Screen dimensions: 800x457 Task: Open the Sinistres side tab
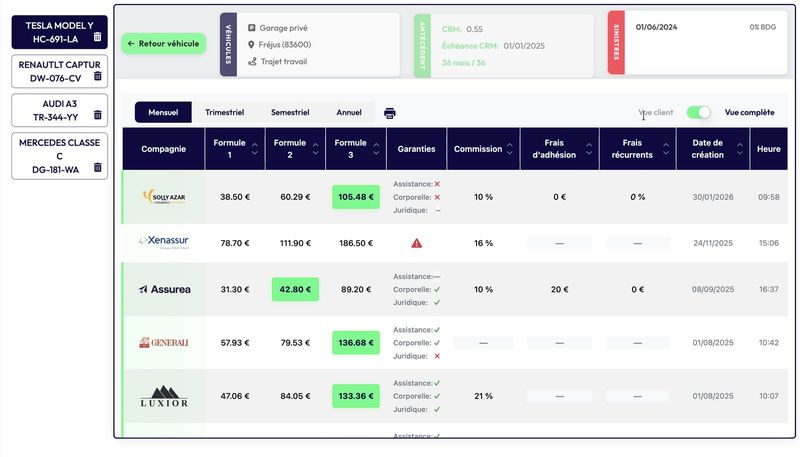pos(616,42)
